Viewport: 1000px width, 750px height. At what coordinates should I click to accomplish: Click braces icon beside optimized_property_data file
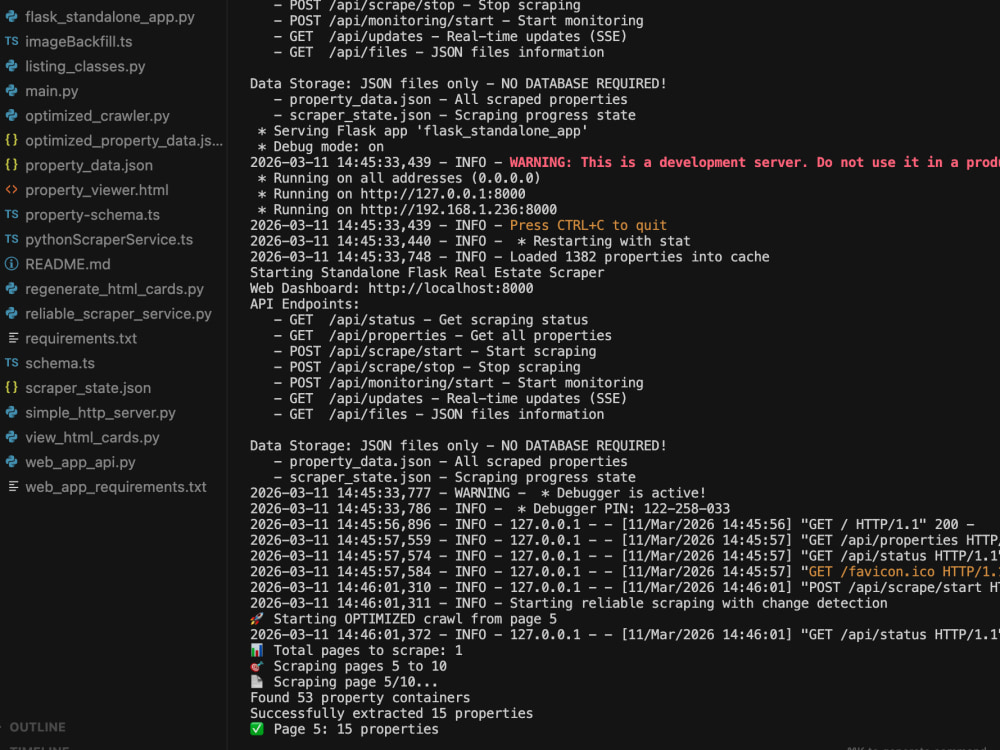click(x=11, y=140)
